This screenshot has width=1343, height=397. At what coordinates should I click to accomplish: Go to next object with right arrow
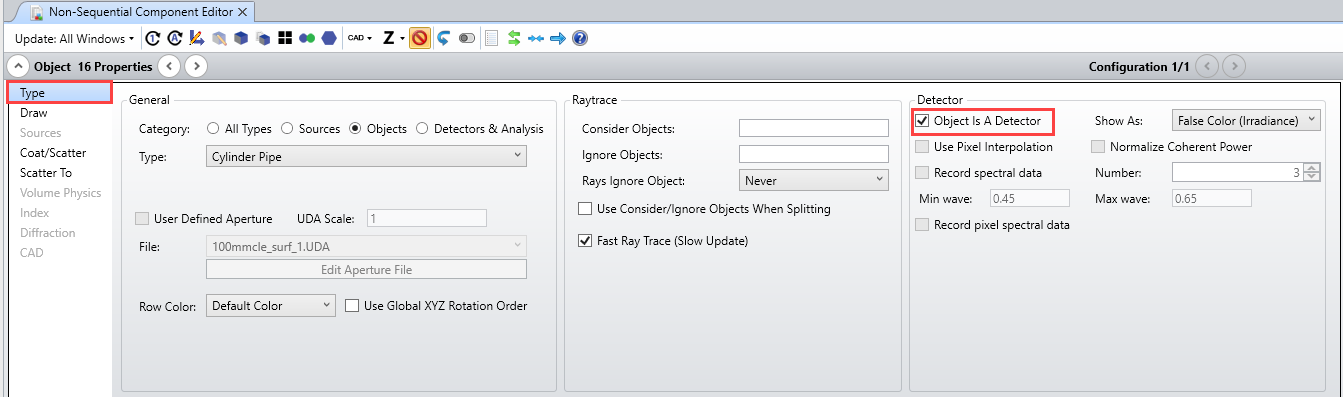[197, 66]
